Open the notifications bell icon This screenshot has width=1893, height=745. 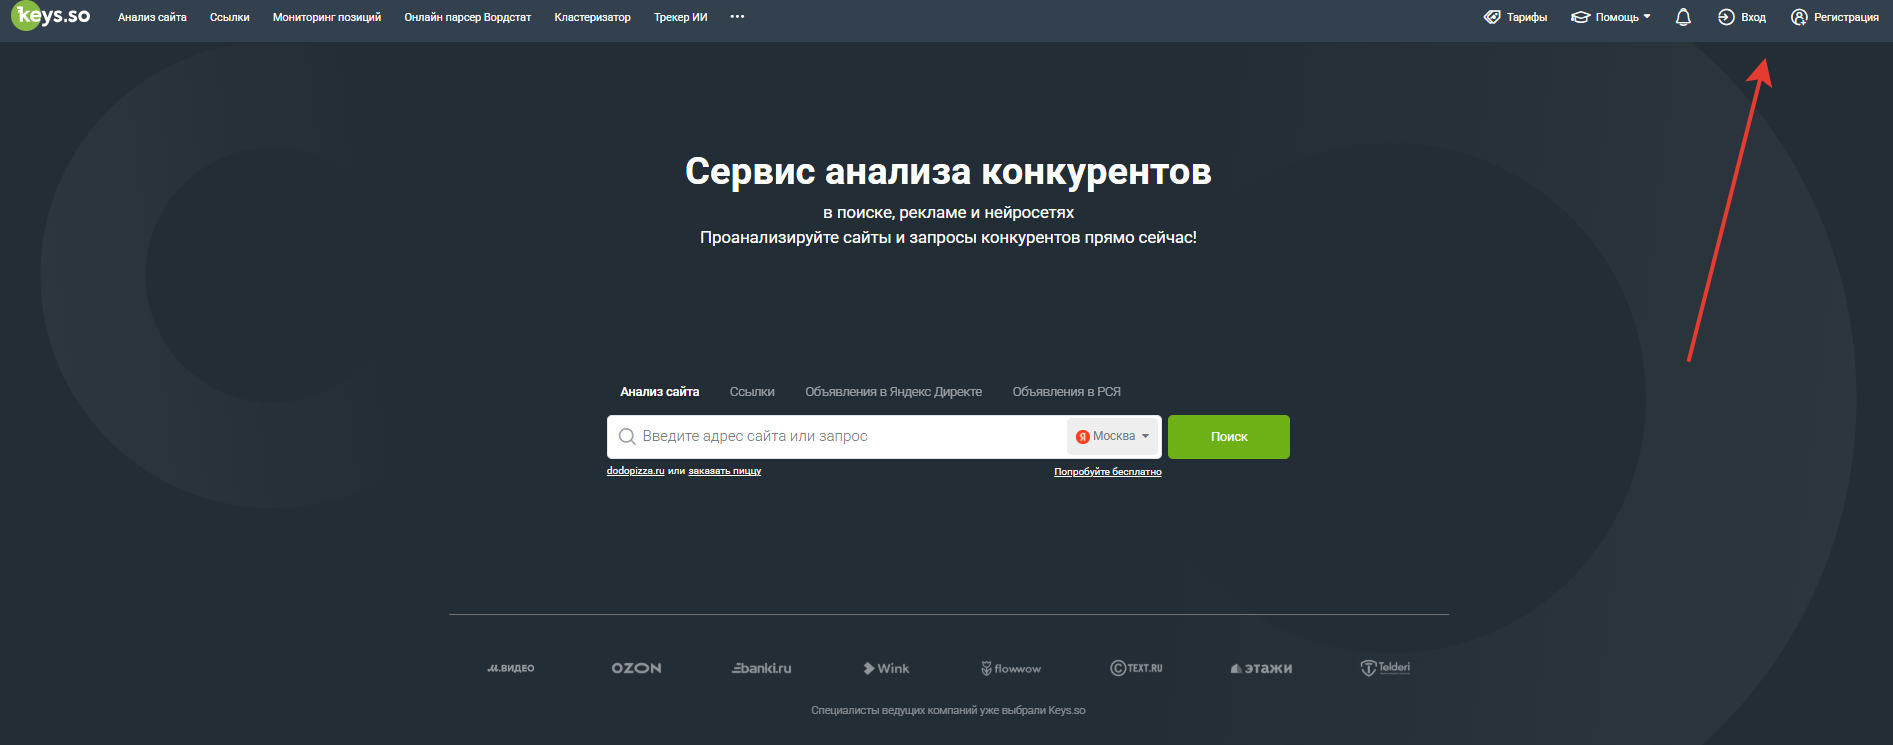point(1683,17)
